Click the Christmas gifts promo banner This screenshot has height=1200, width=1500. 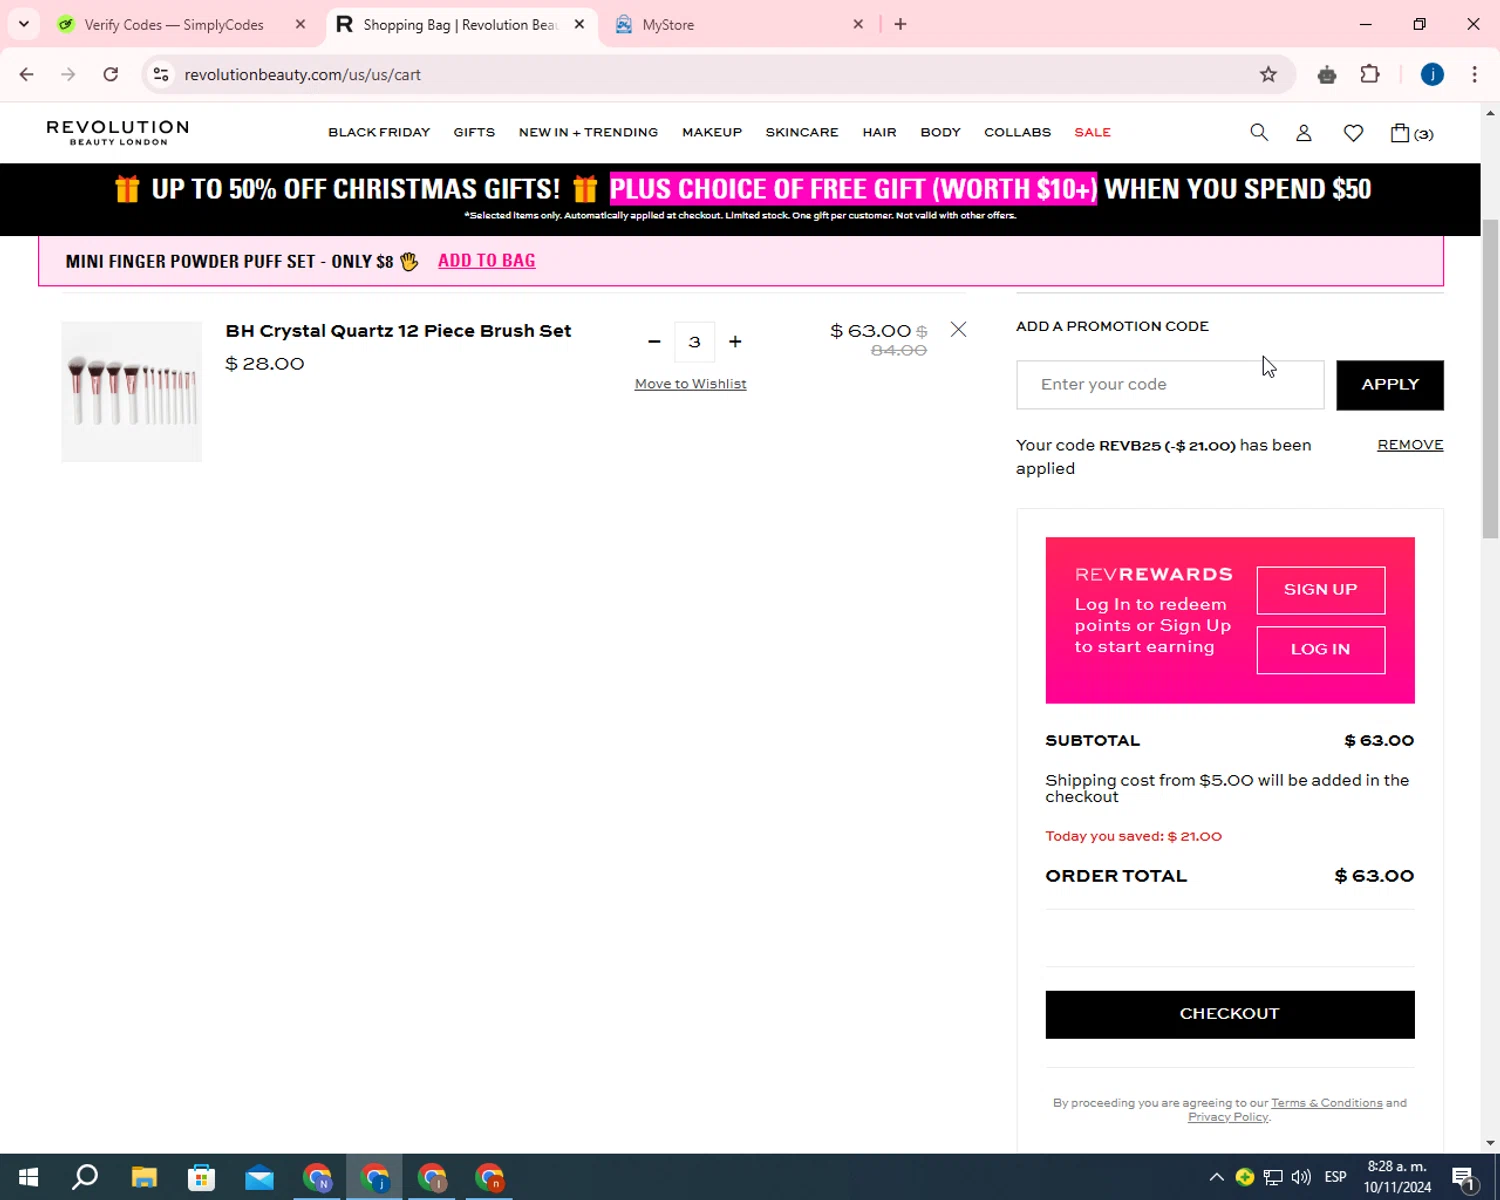(740, 198)
